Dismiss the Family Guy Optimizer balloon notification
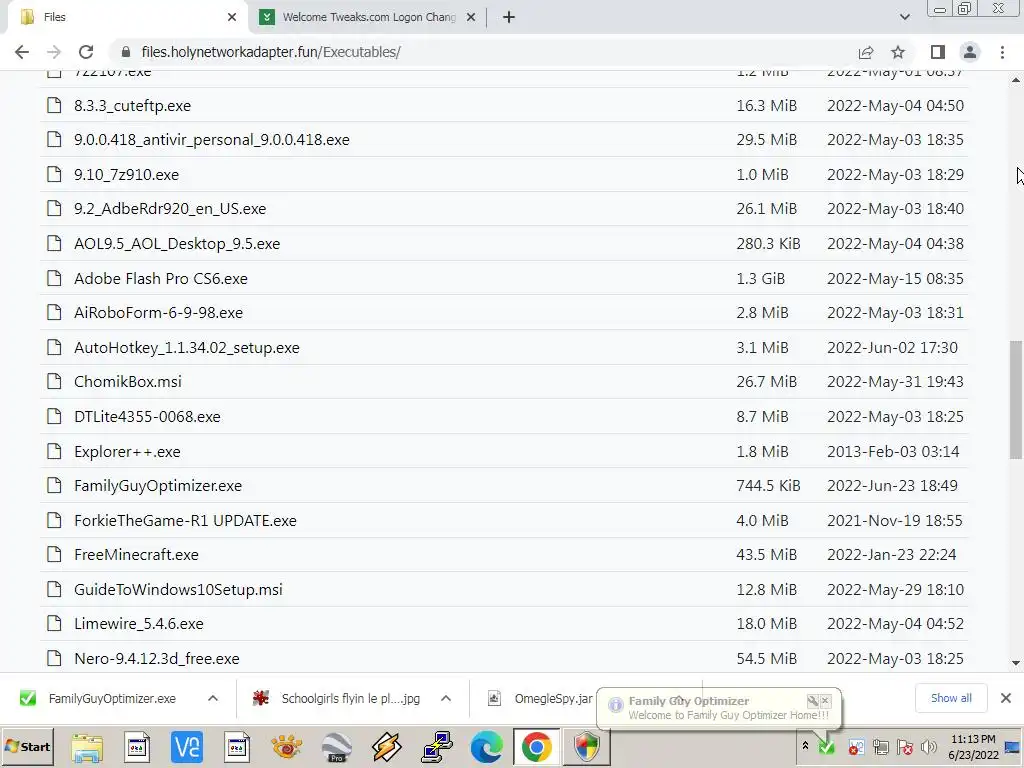This screenshot has height=768, width=1024. pos(825,701)
